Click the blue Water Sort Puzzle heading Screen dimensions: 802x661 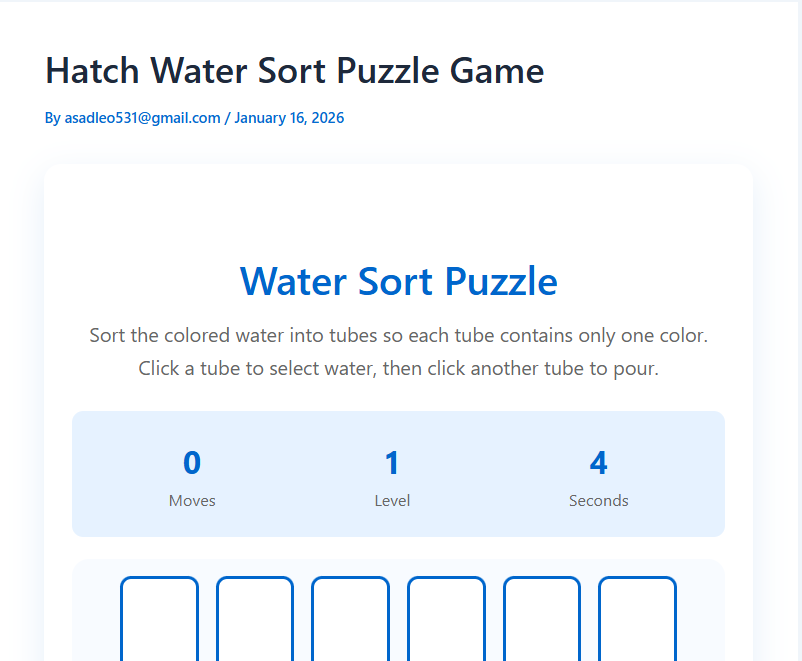(x=398, y=281)
